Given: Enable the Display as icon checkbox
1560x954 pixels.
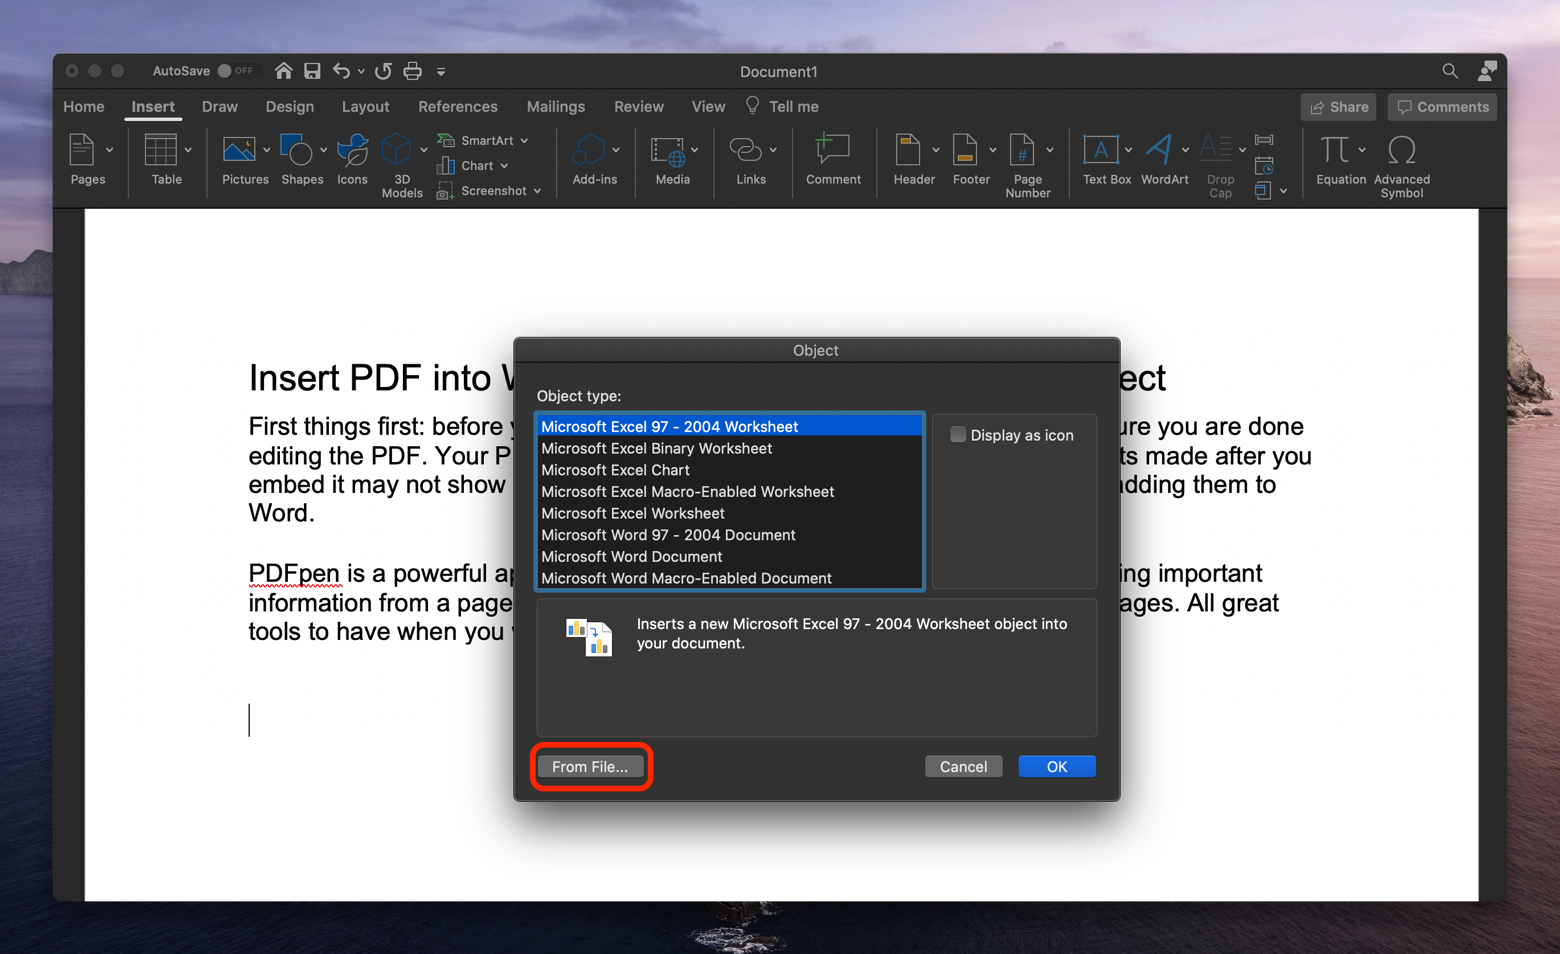Looking at the screenshot, I should pos(958,434).
